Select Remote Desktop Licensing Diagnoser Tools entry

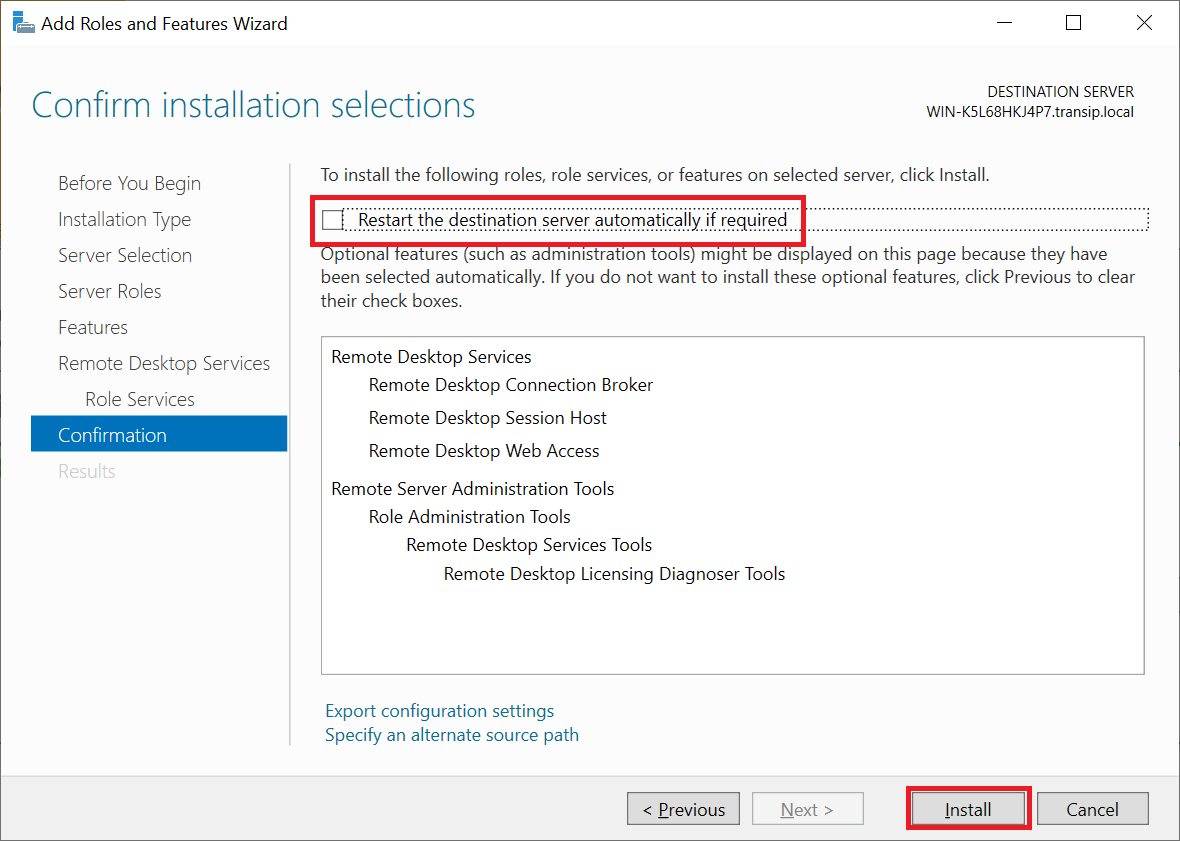click(614, 574)
